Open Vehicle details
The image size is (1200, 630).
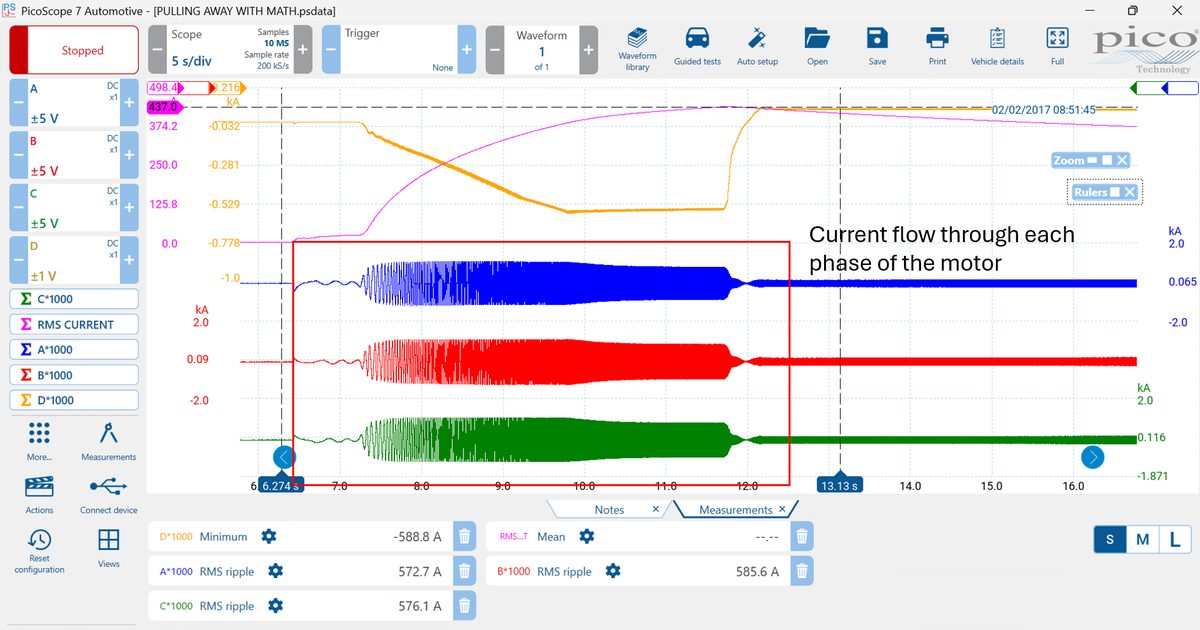[x=997, y=48]
